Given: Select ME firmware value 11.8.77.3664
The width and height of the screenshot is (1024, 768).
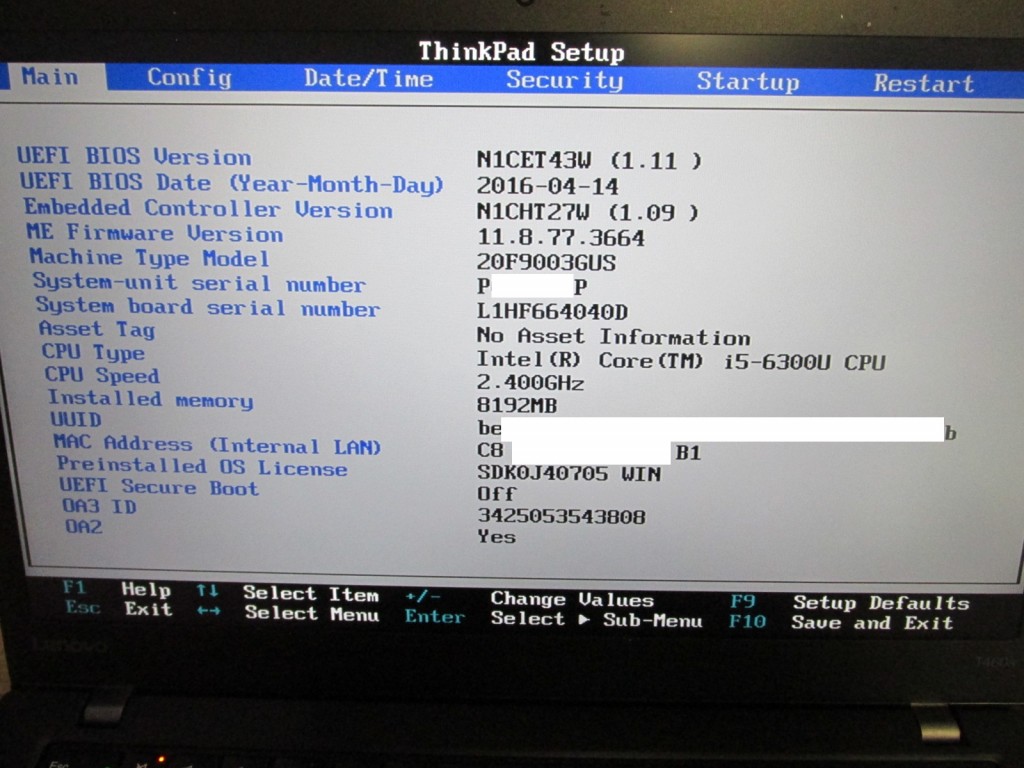Looking at the screenshot, I should (x=561, y=238).
